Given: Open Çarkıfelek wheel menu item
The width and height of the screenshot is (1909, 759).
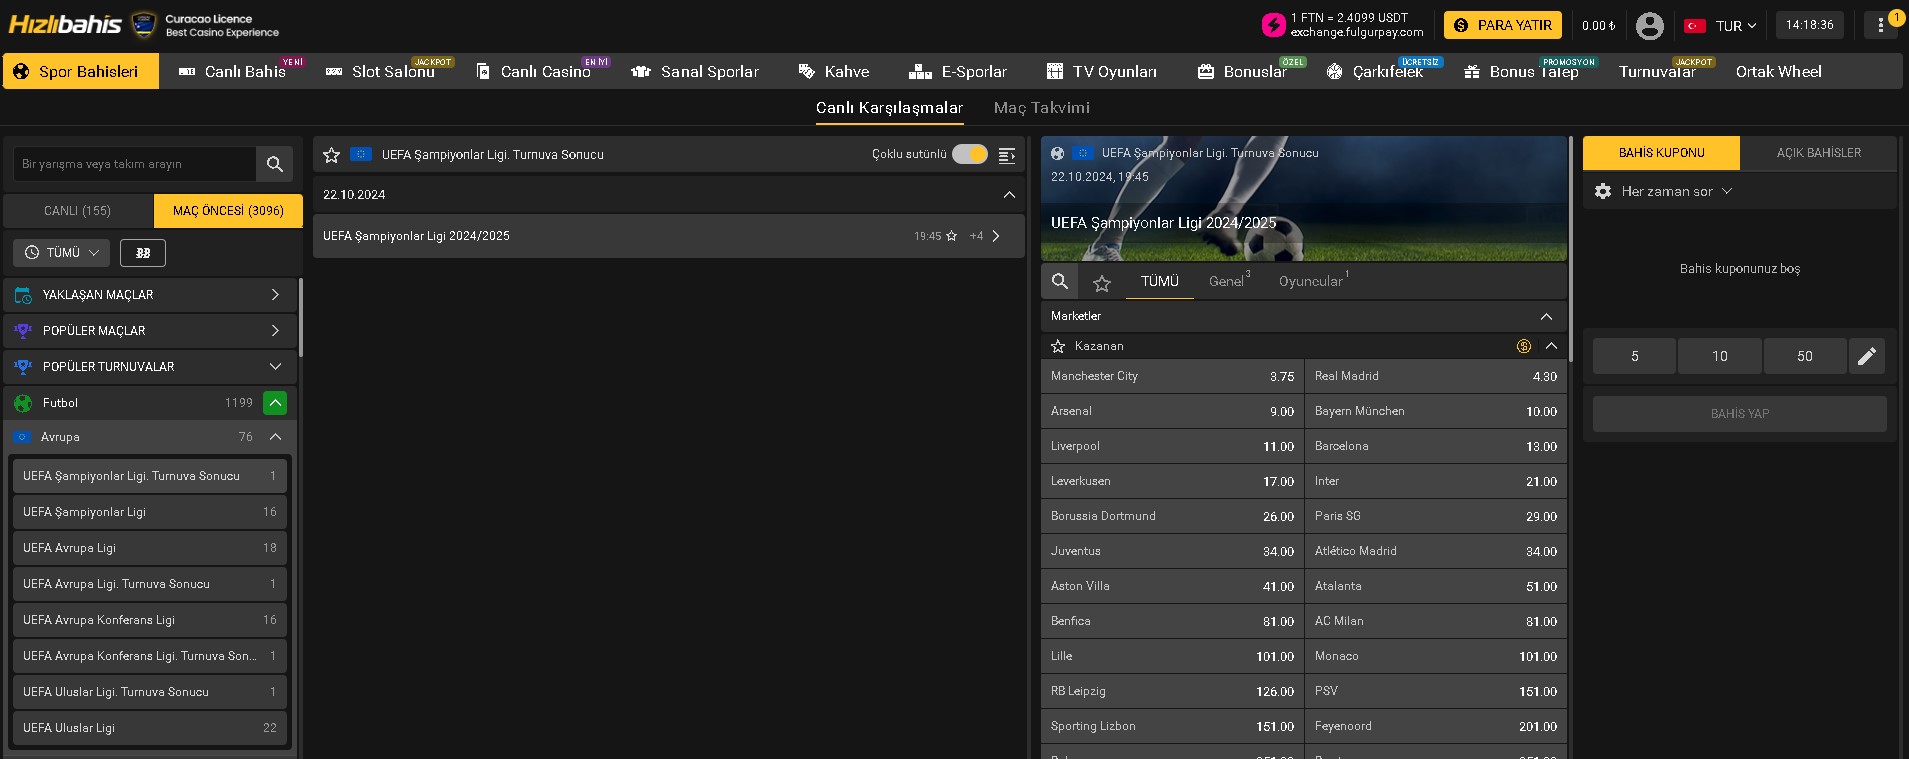Looking at the screenshot, I should point(1375,71).
